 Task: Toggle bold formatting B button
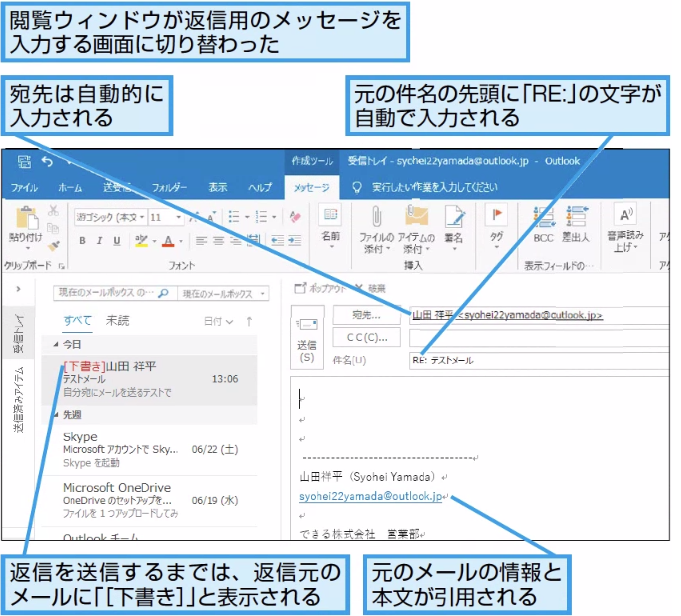pyautogui.click(x=82, y=241)
